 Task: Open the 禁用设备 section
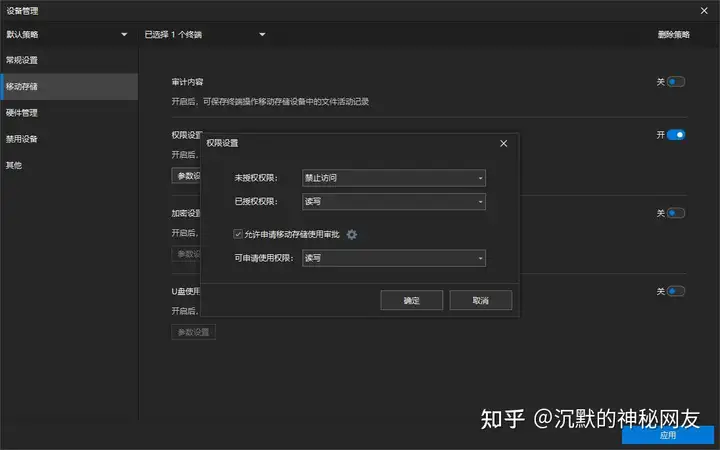69,139
